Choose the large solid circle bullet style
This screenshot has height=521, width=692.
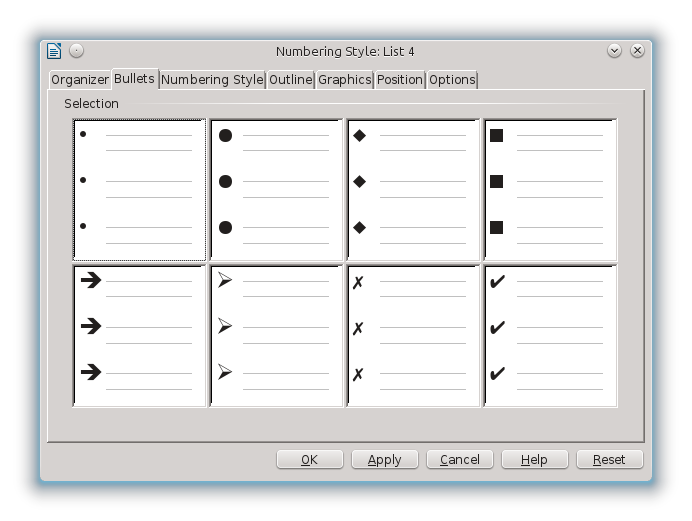277,190
